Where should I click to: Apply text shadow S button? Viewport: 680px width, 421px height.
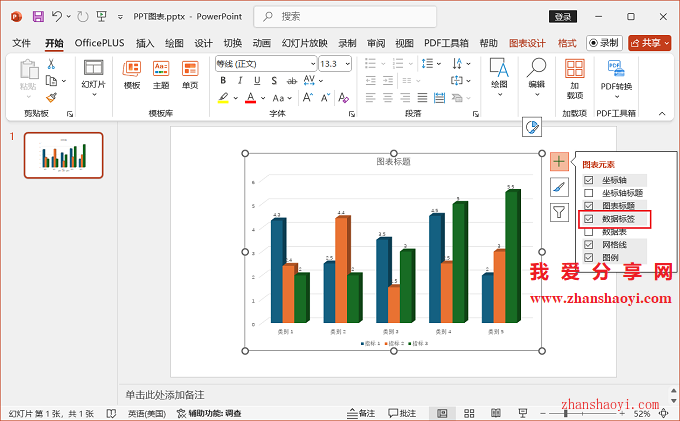point(274,81)
